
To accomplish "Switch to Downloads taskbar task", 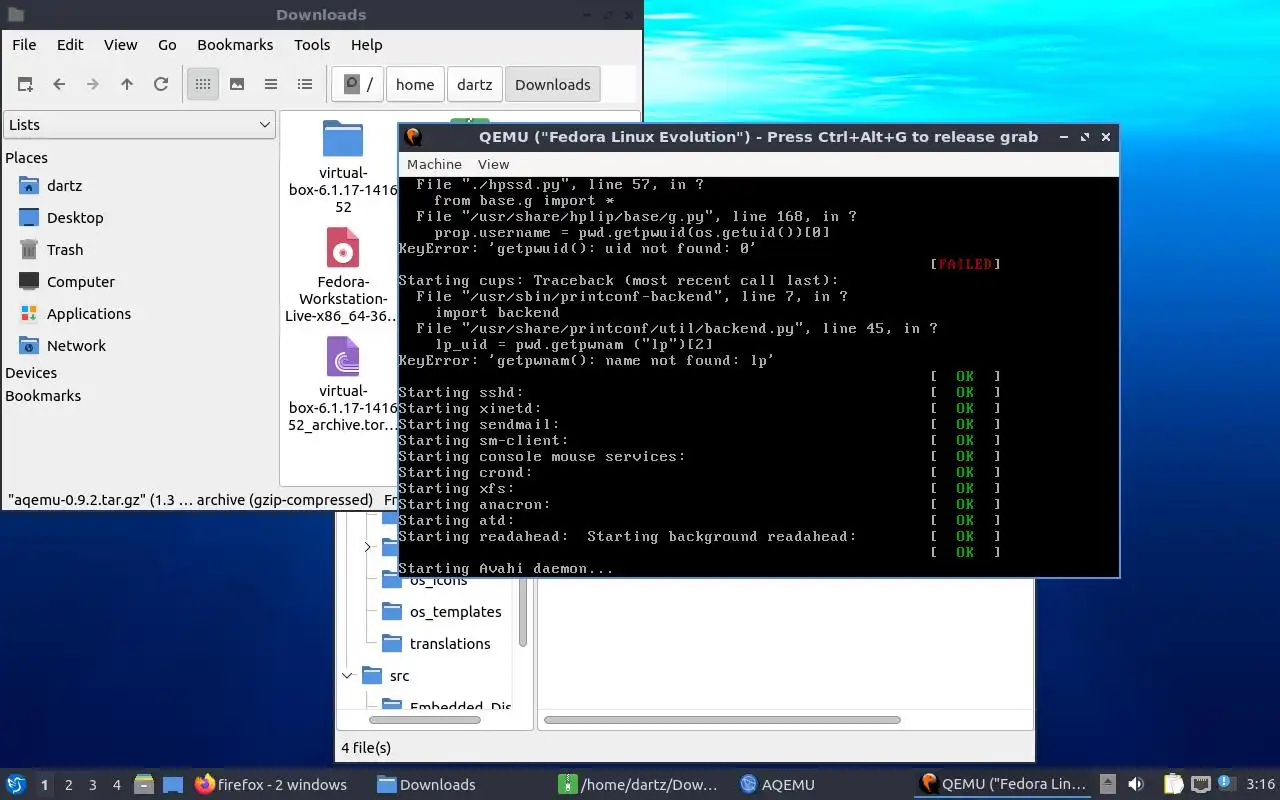I will point(426,785).
